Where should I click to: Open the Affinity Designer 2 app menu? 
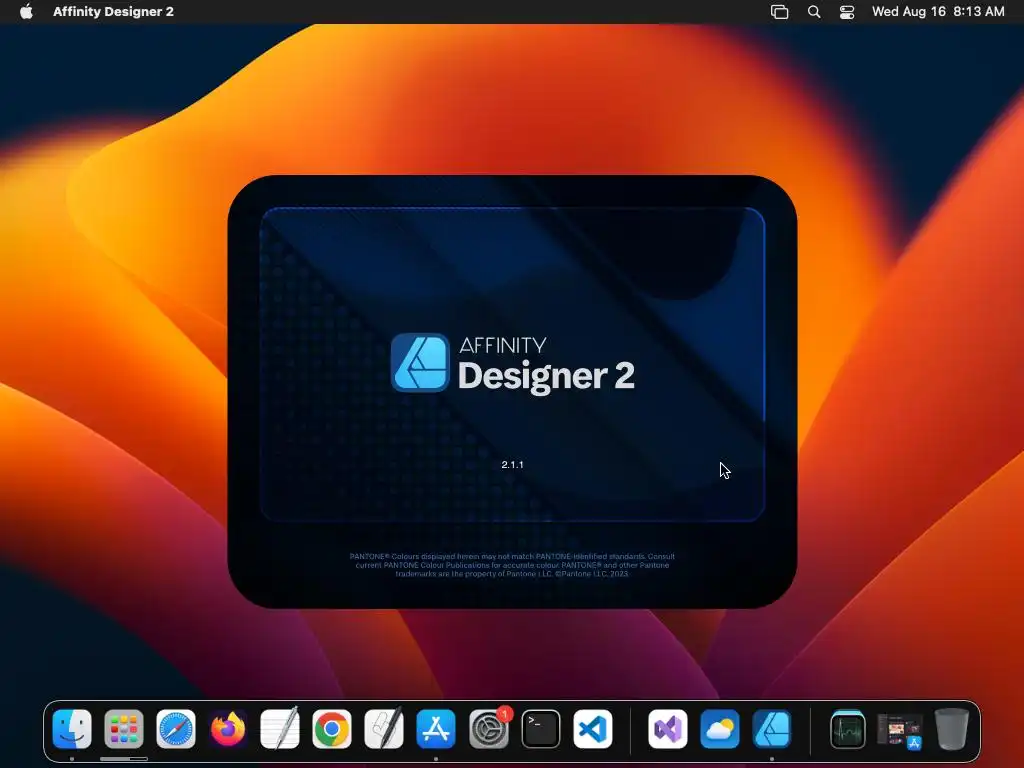tap(113, 11)
